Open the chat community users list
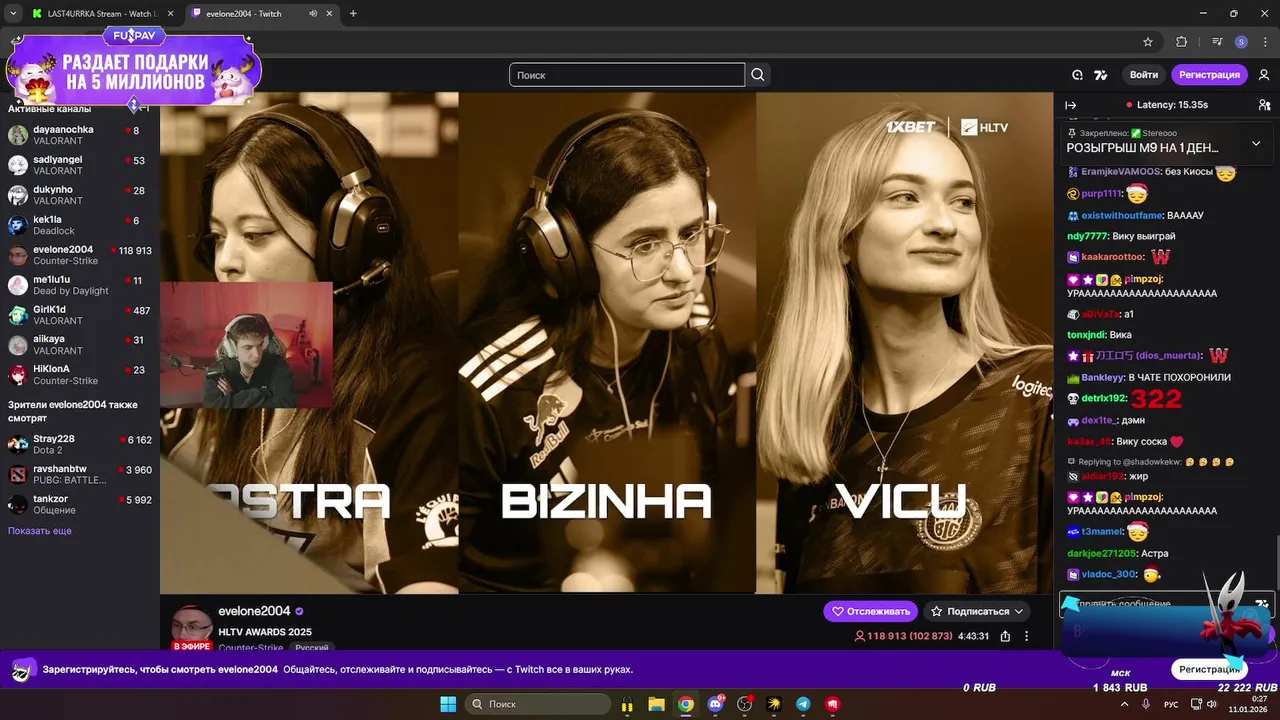 (x=1264, y=105)
